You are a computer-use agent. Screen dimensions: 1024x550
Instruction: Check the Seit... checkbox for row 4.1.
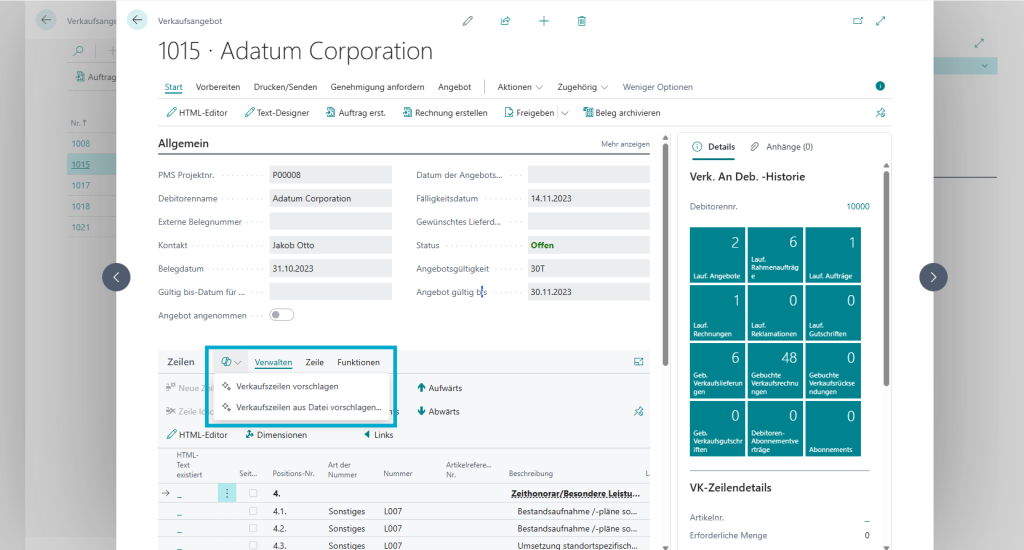tap(253, 511)
